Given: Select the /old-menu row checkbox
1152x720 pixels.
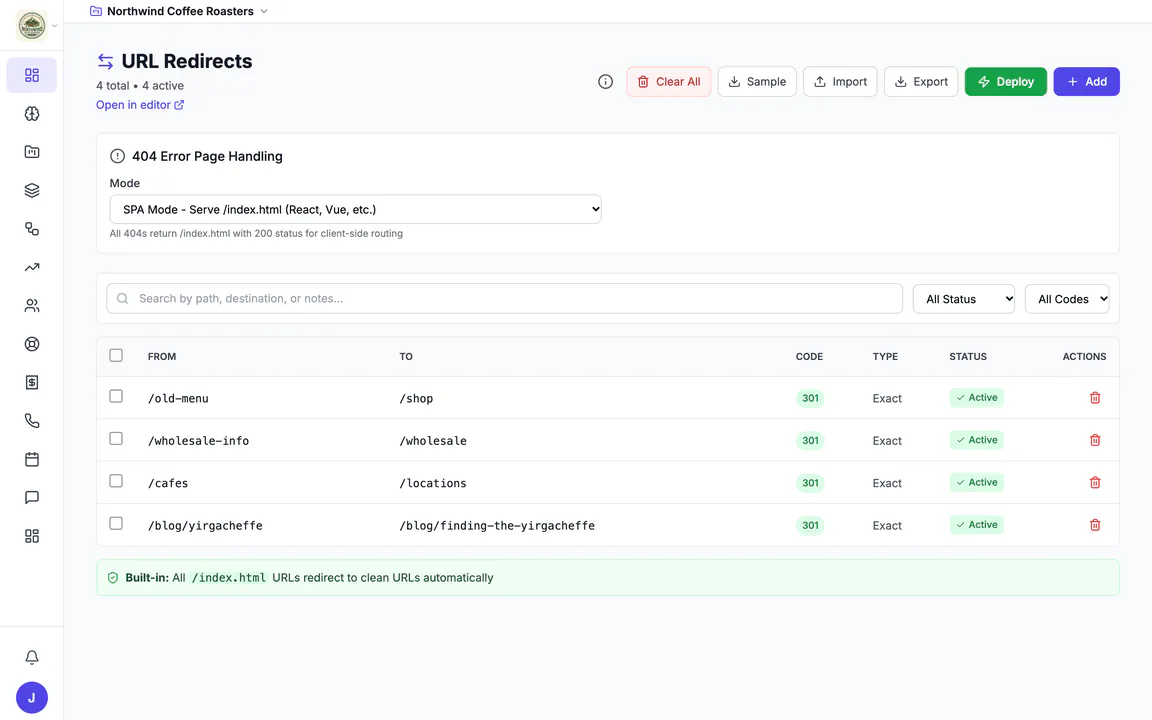Looking at the screenshot, I should click(116, 396).
